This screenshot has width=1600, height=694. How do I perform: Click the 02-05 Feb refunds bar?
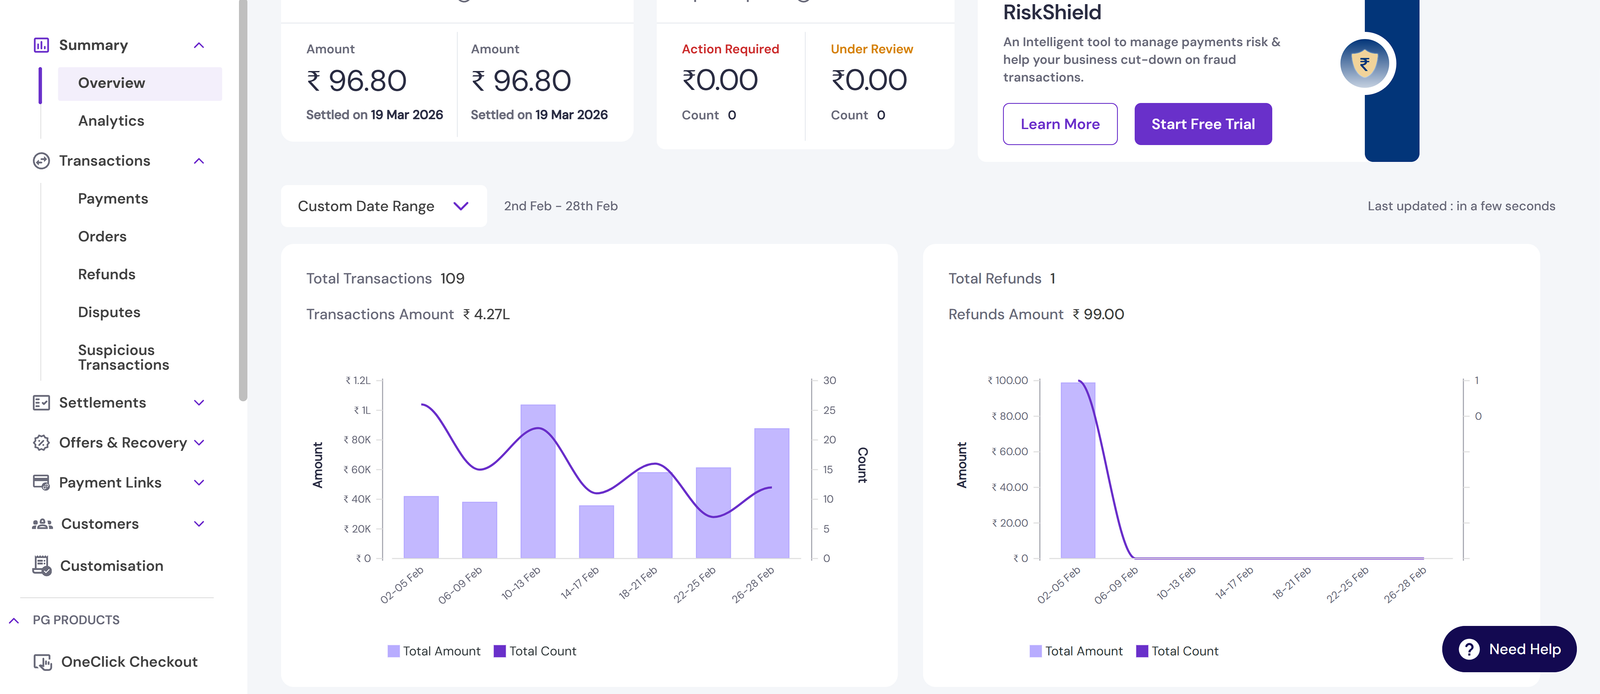point(1078,470)
